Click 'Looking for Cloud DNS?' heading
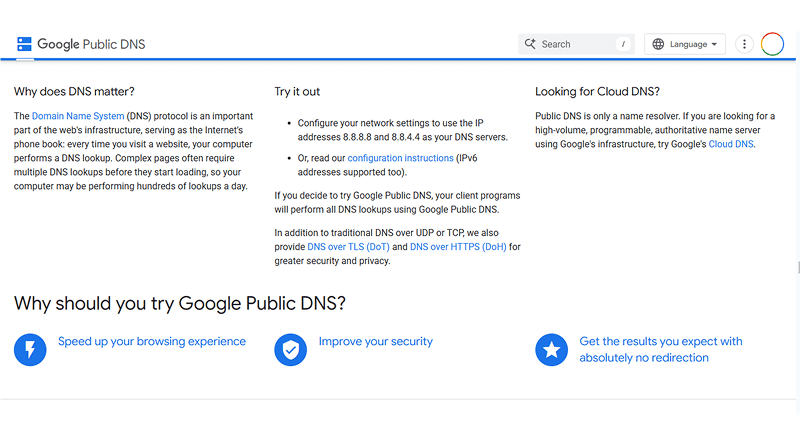Viewport: 800px width, 445px height. (x=597, y=91)
